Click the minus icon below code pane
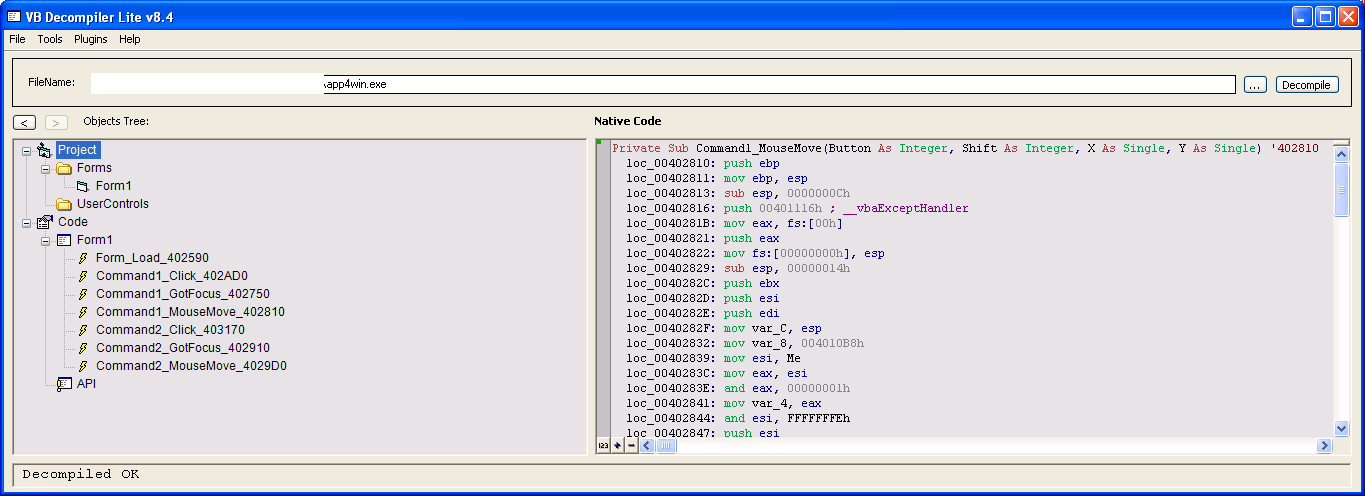The width and height of the screenshot is (1365, 496). coord(630,445)
